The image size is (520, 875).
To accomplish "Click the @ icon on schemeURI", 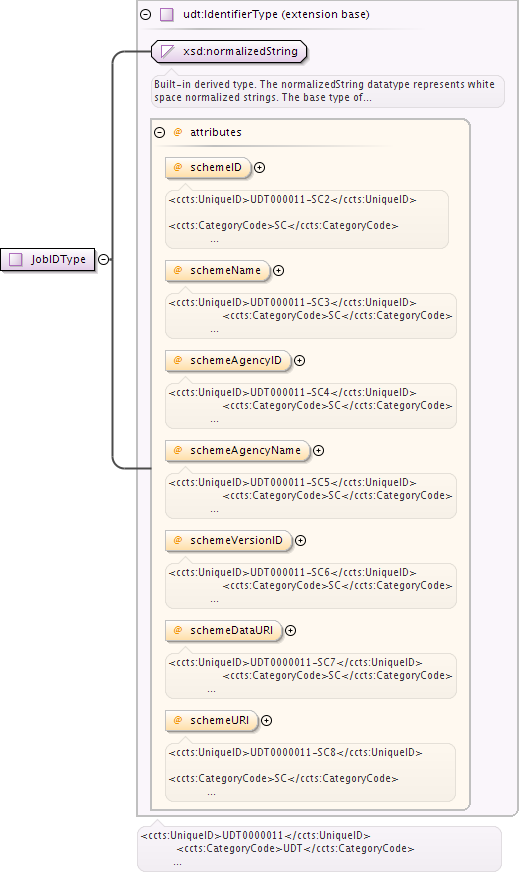I will (178, 720).
